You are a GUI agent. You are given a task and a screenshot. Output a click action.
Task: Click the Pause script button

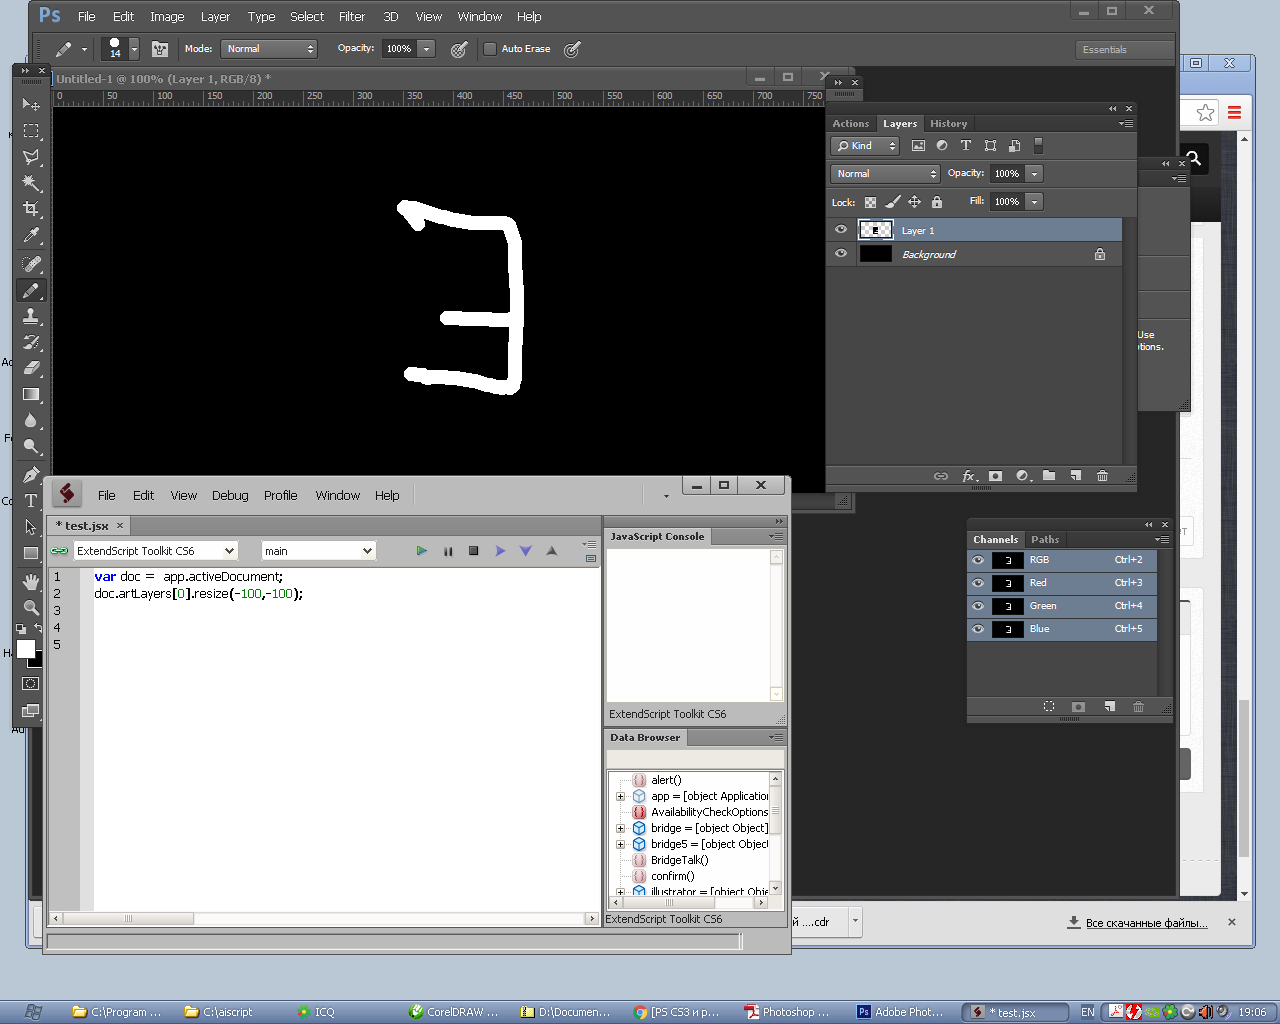coord(448,551)
